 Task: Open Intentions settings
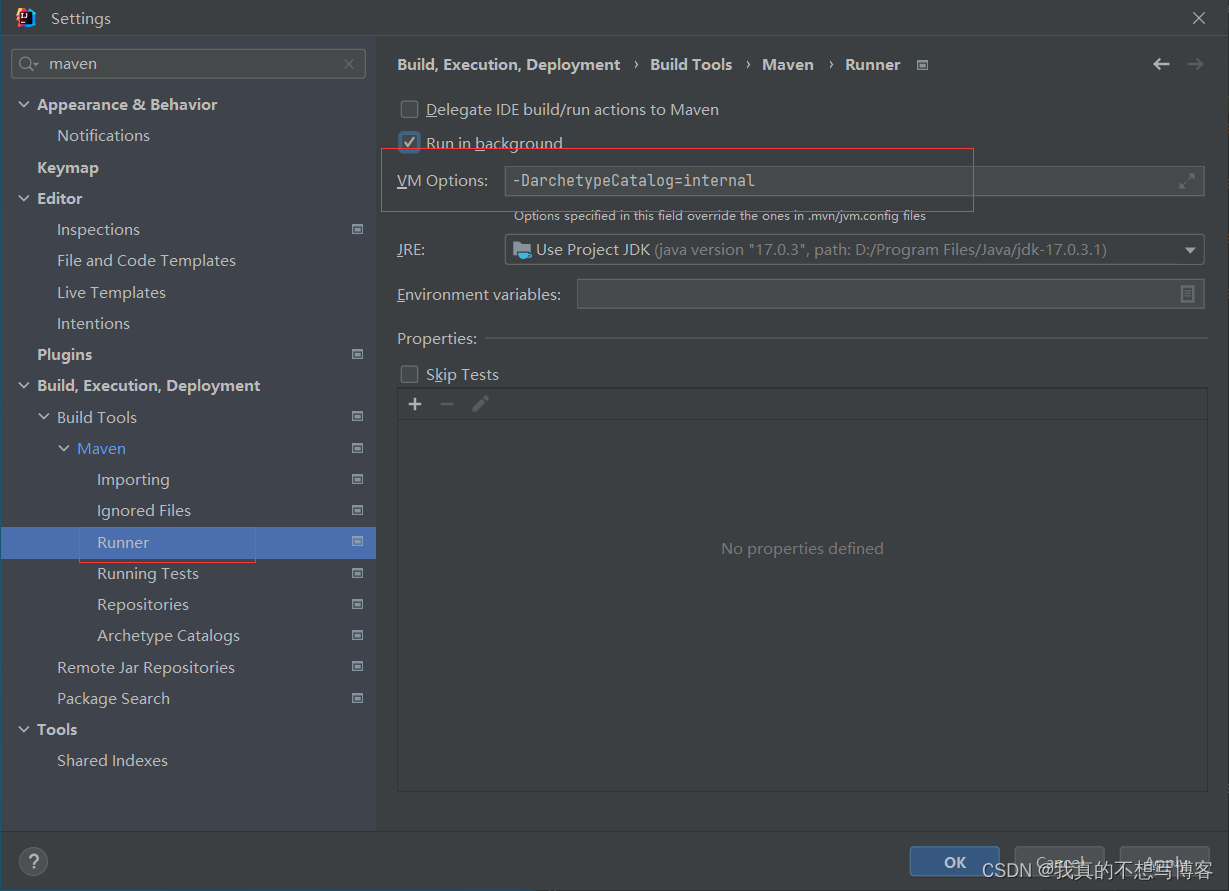click(x=93, y=323)
